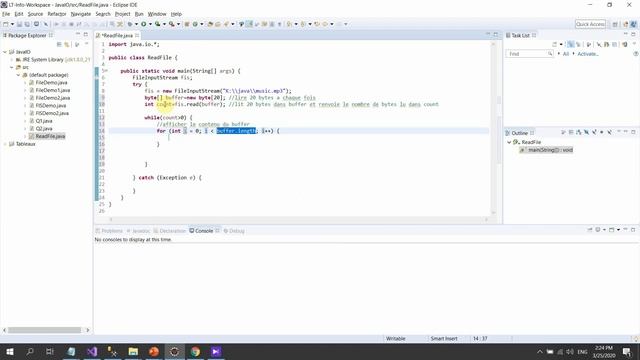640x360 pixels.
Task: Open Windows Start menu
Action: (9, 351)
